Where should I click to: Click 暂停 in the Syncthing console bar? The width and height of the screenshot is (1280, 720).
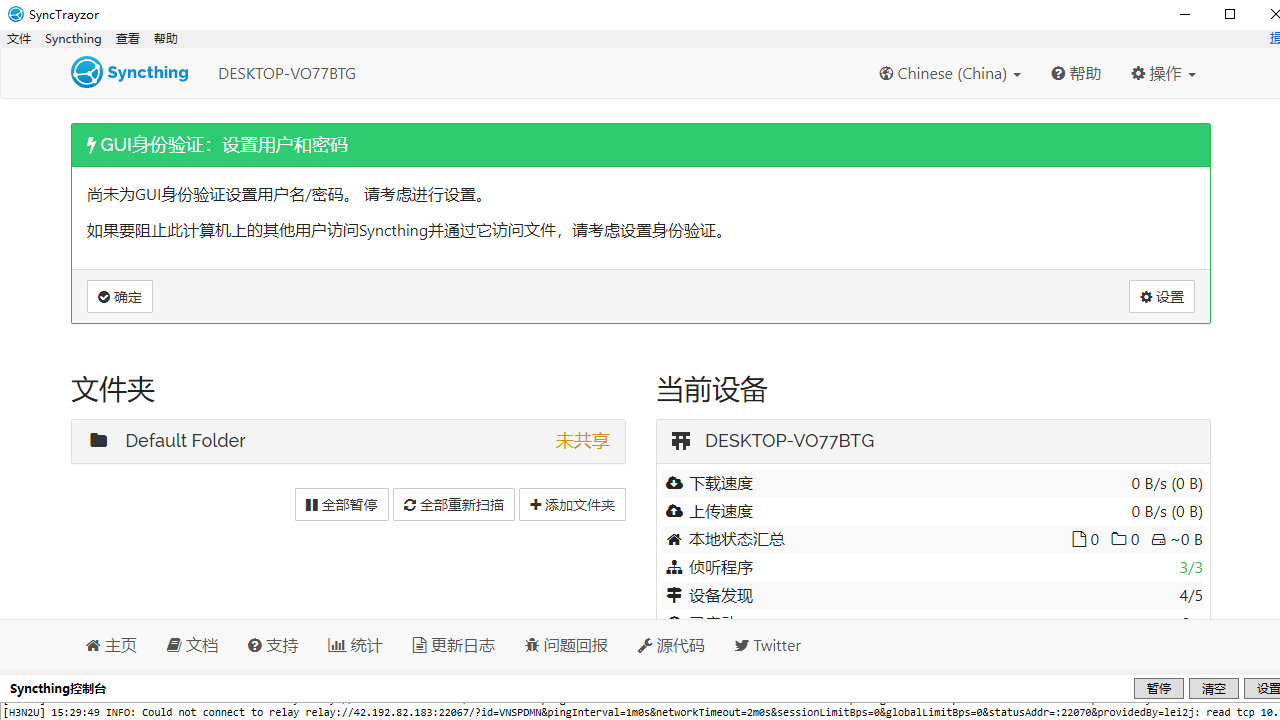[1159, 689]
